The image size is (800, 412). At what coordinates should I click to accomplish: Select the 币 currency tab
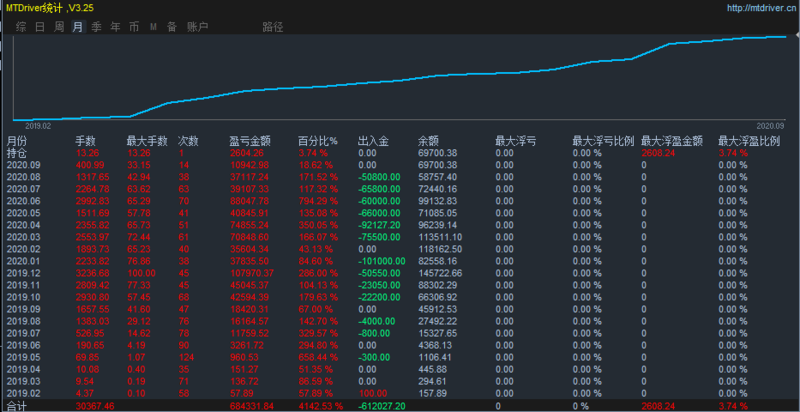pyautogui.click(x=134, y=27)
